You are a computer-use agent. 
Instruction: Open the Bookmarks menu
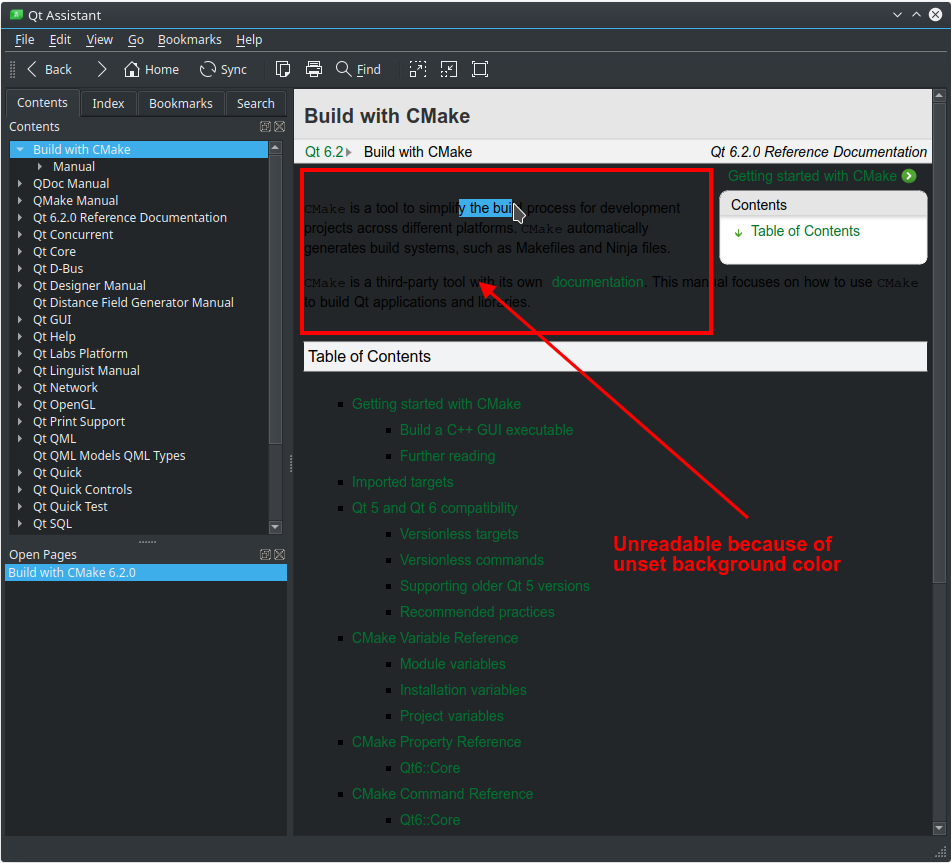pos(189,39)
